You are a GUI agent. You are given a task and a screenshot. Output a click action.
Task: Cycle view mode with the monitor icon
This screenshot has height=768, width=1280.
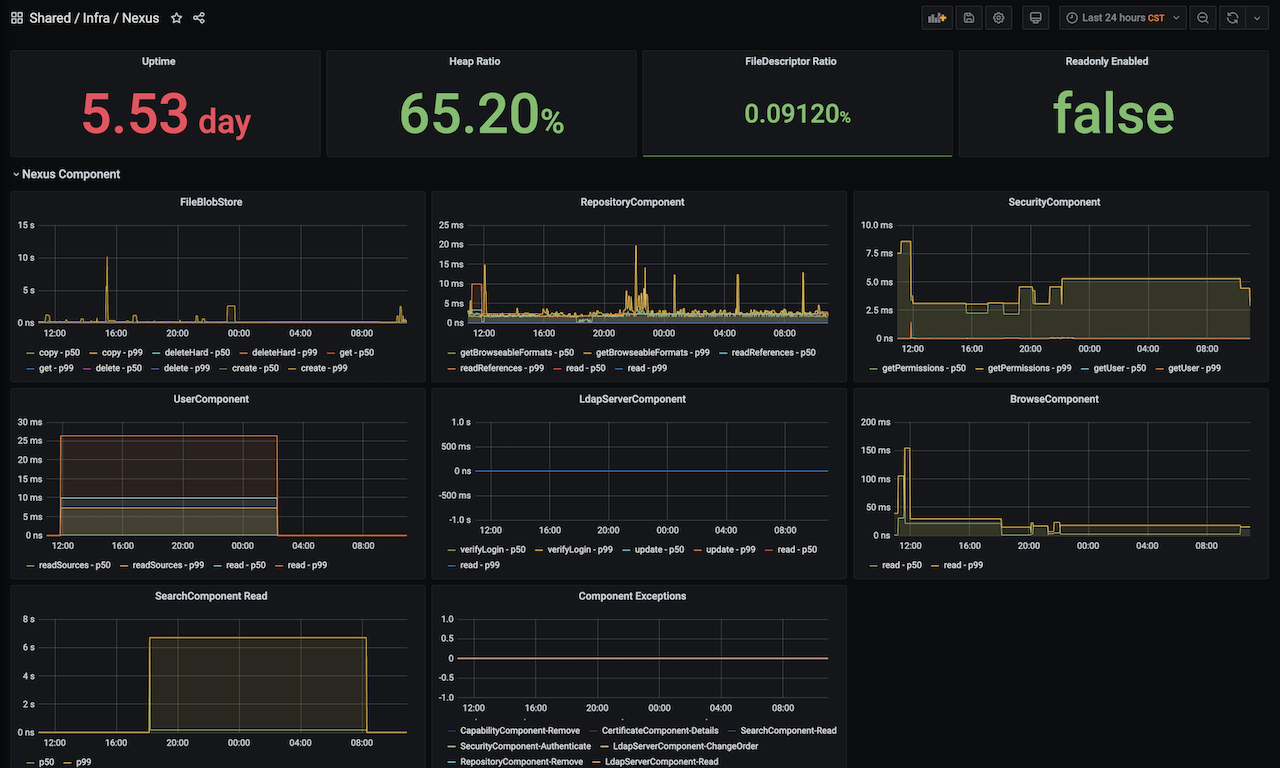[x=1036, y=18]
